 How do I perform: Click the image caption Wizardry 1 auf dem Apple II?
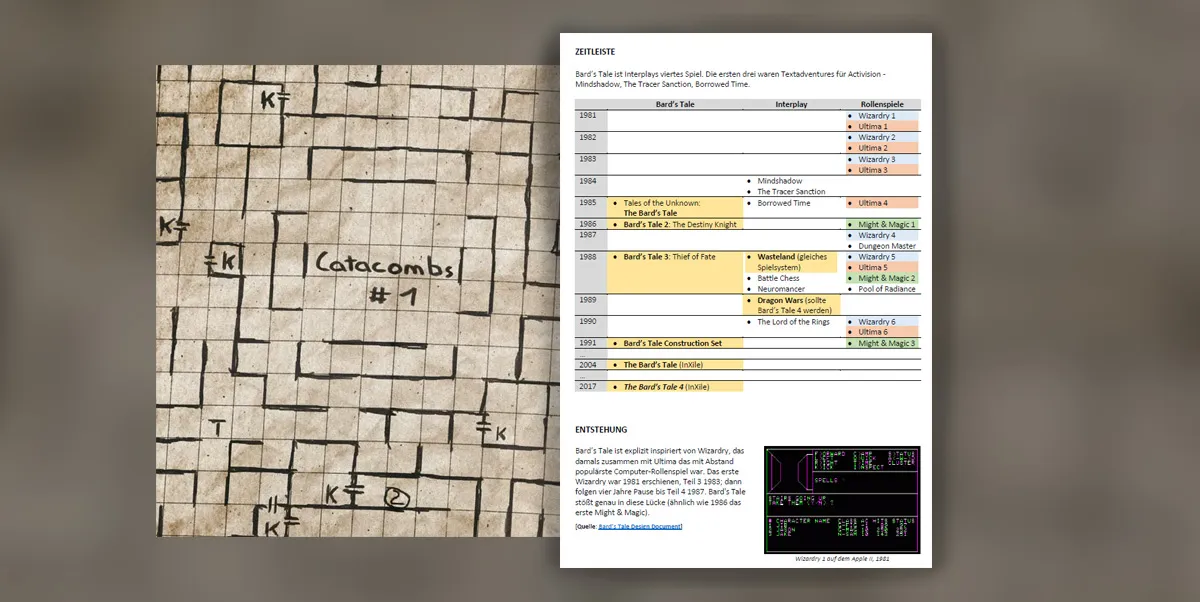(x=840, y=559)
